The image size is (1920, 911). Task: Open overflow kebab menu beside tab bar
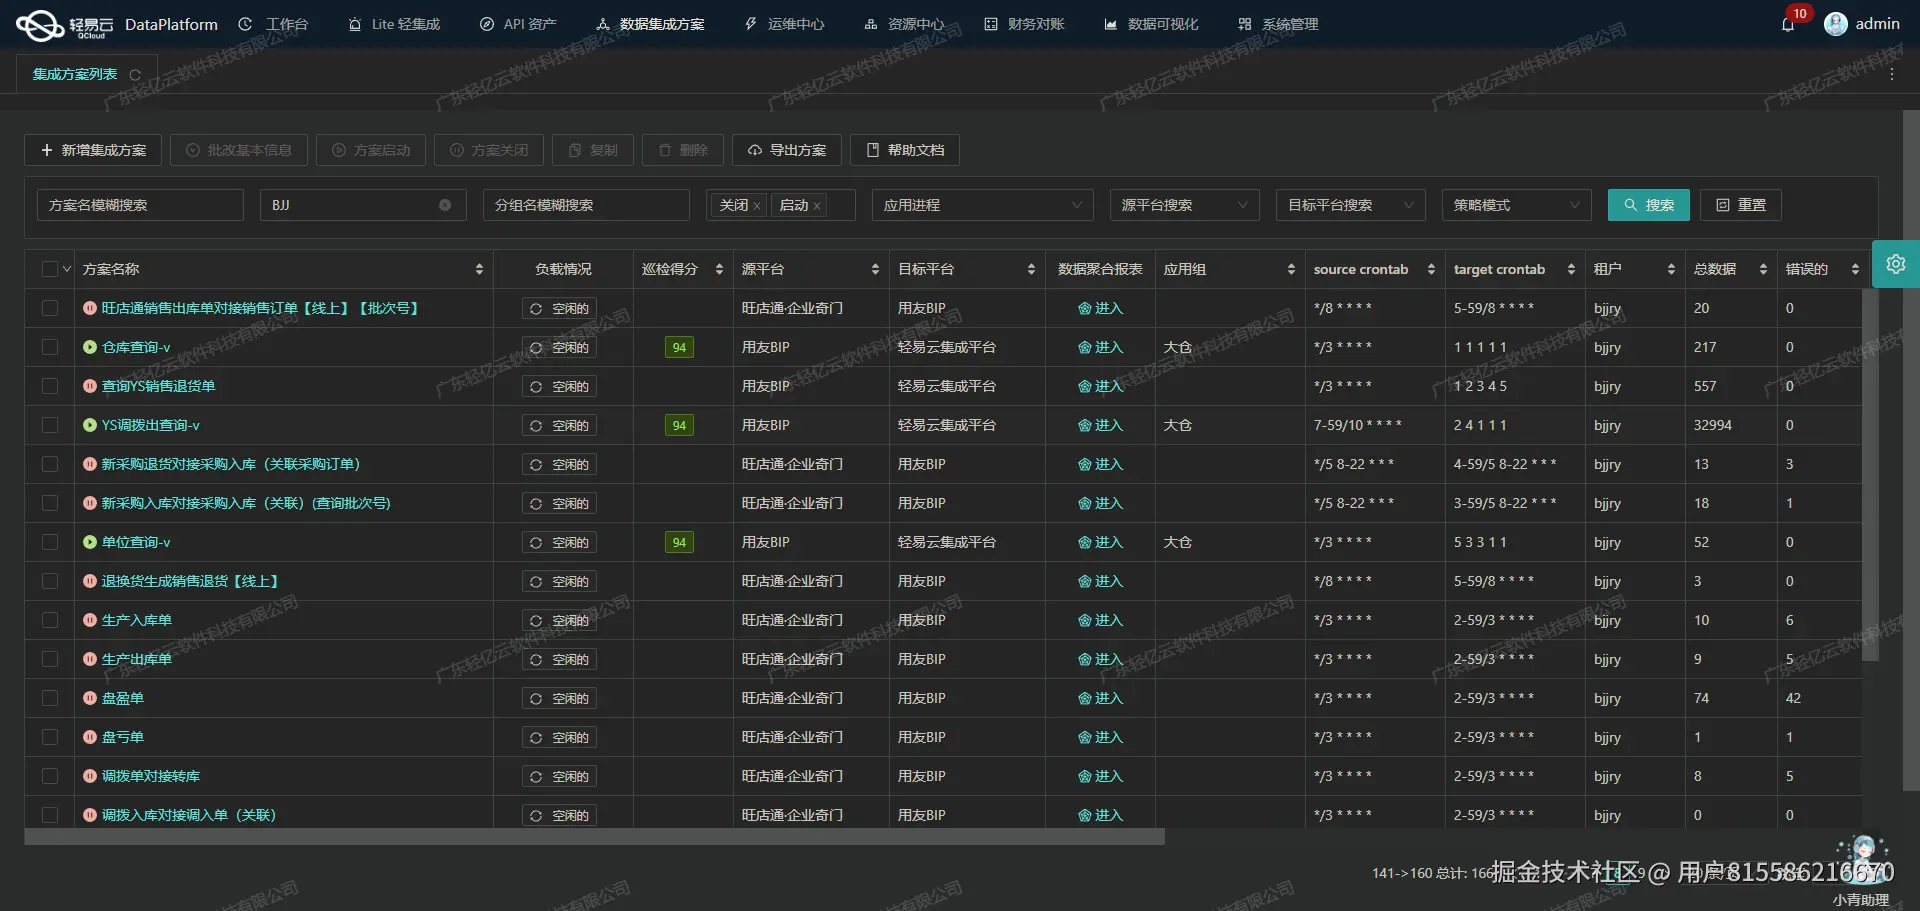click(1892, 73)
